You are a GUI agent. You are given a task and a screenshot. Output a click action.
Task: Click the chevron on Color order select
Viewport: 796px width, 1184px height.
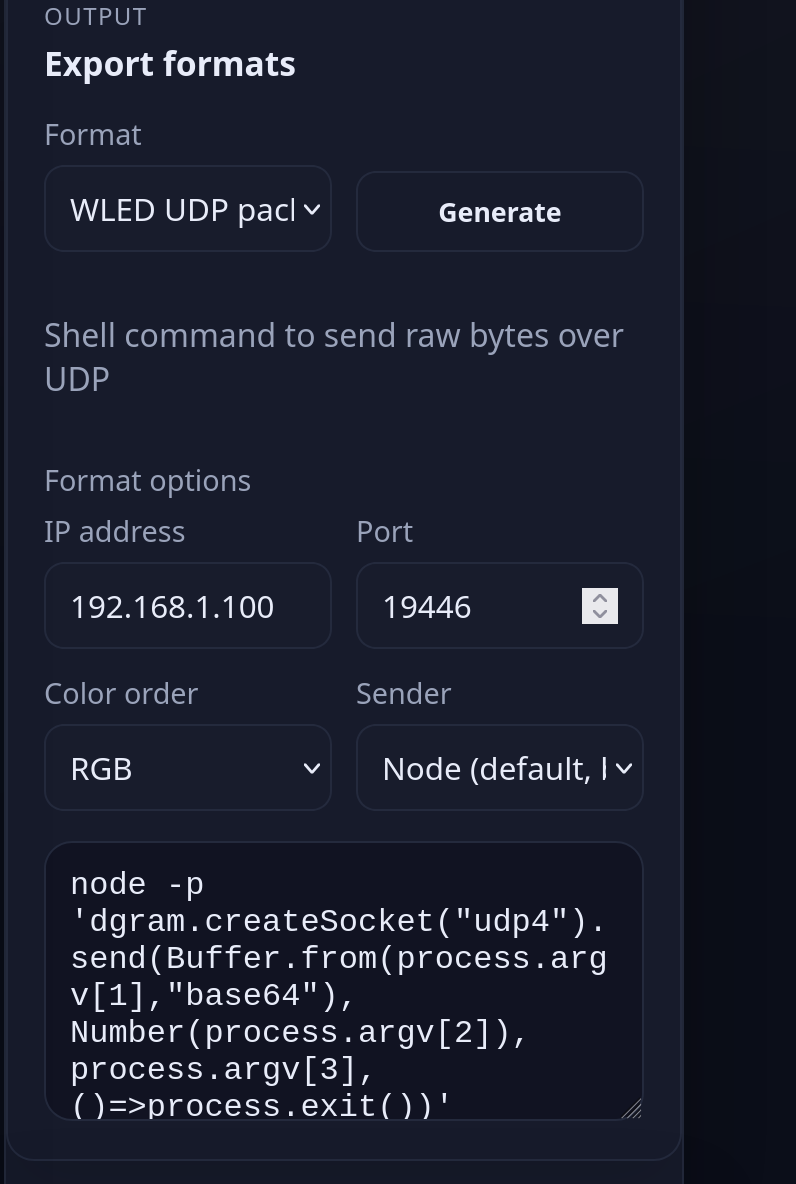click(312, 768)
